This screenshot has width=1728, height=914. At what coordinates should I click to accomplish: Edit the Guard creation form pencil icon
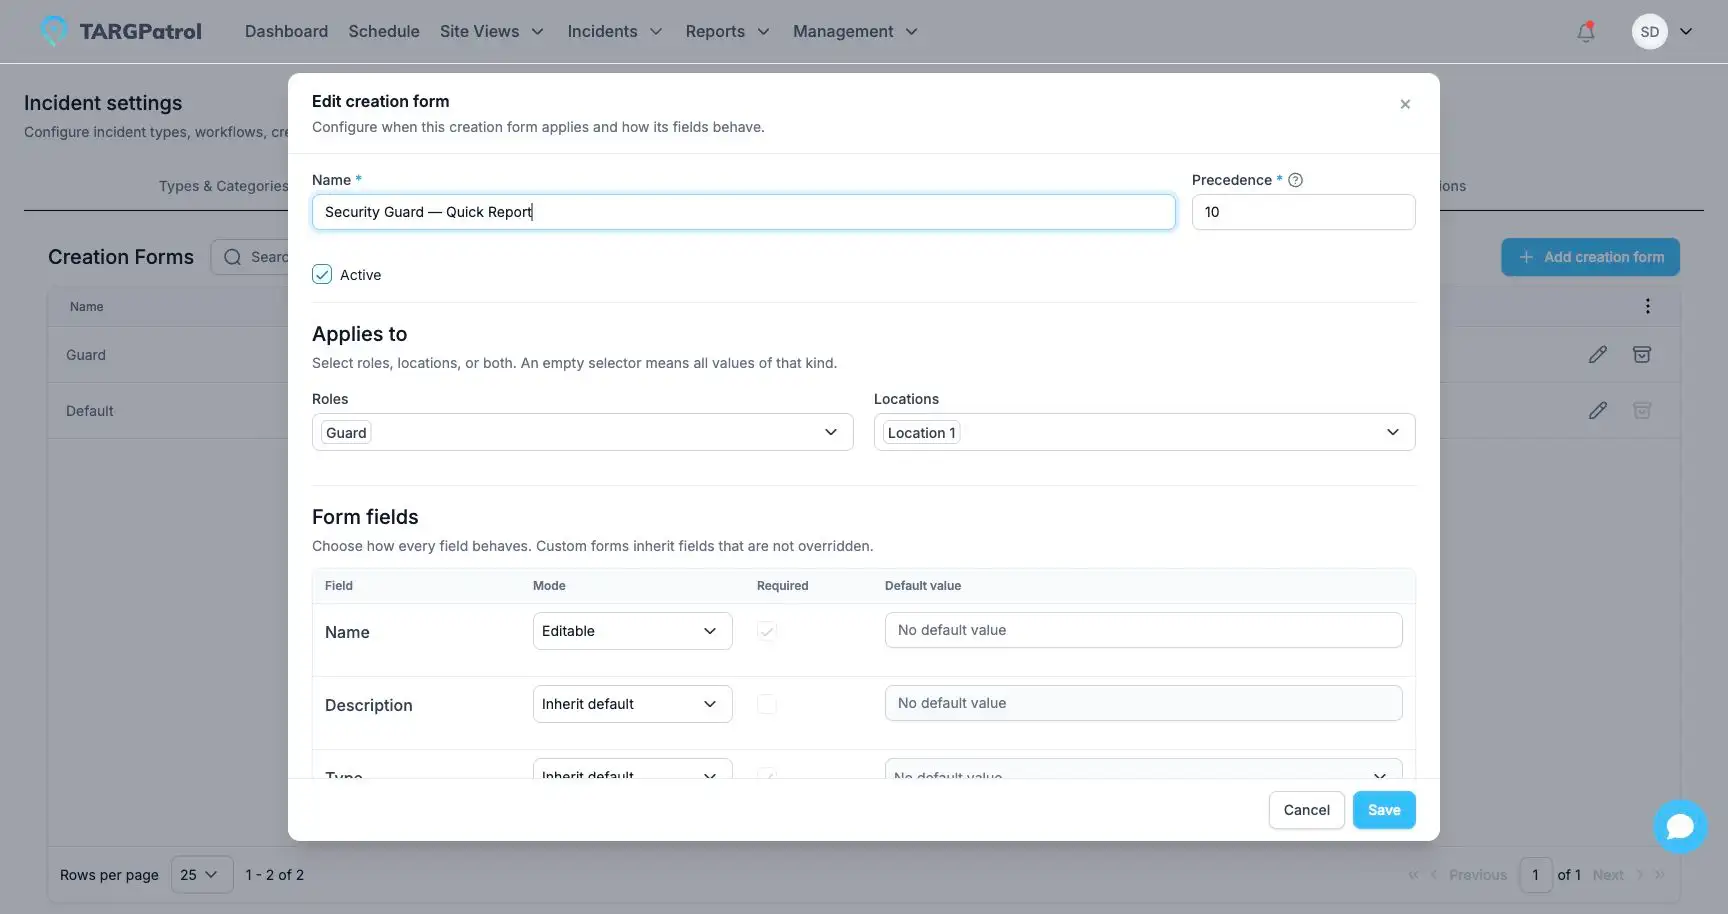click(x=1598, y=355)
